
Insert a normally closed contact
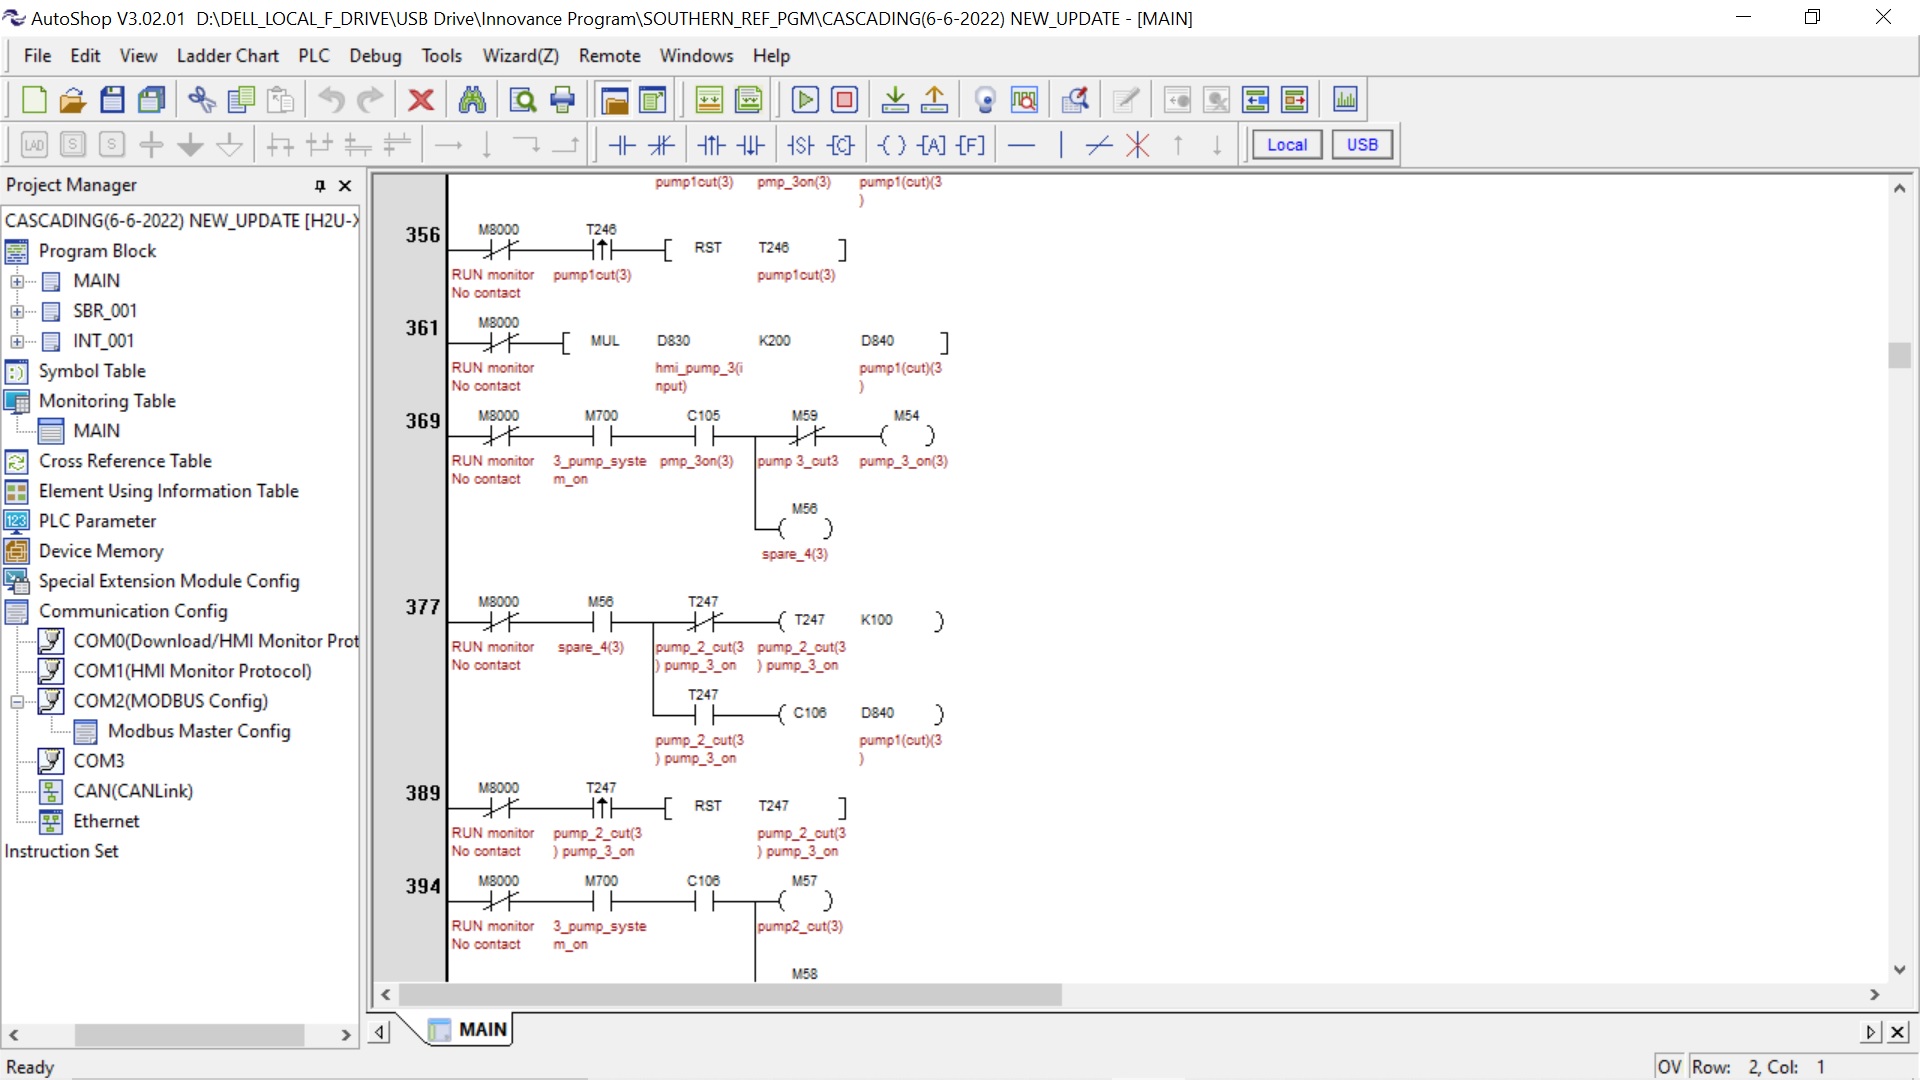(x=661, y=146)
